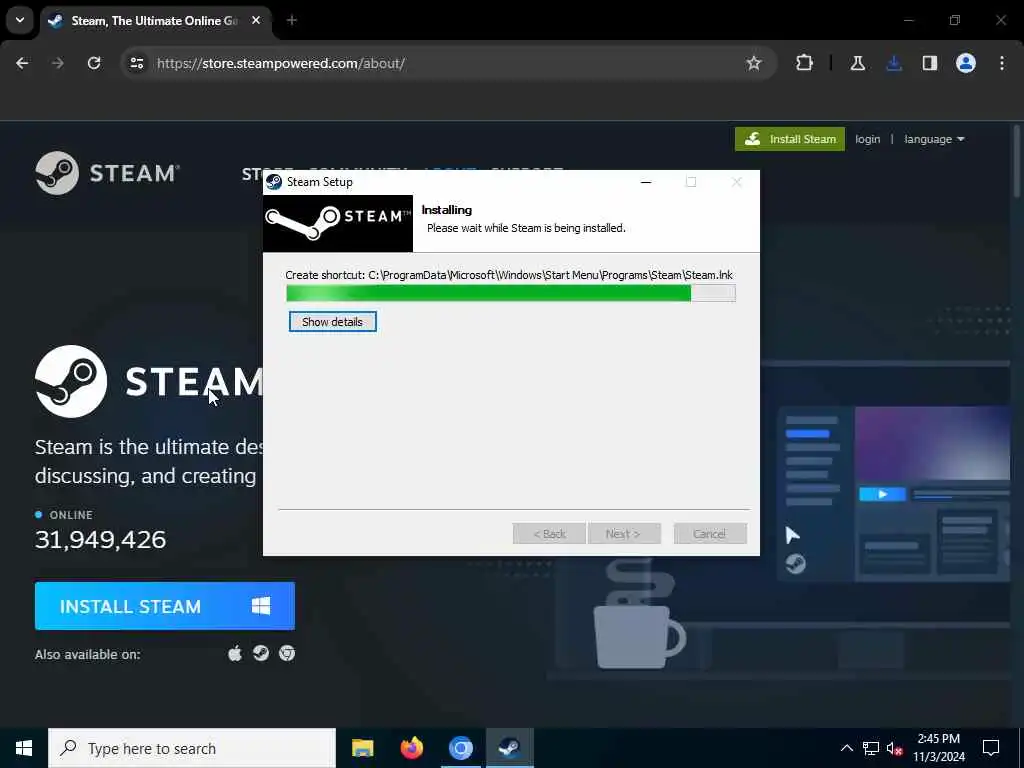
Task: Close the Steam browser tab
Action: point(256,20)
